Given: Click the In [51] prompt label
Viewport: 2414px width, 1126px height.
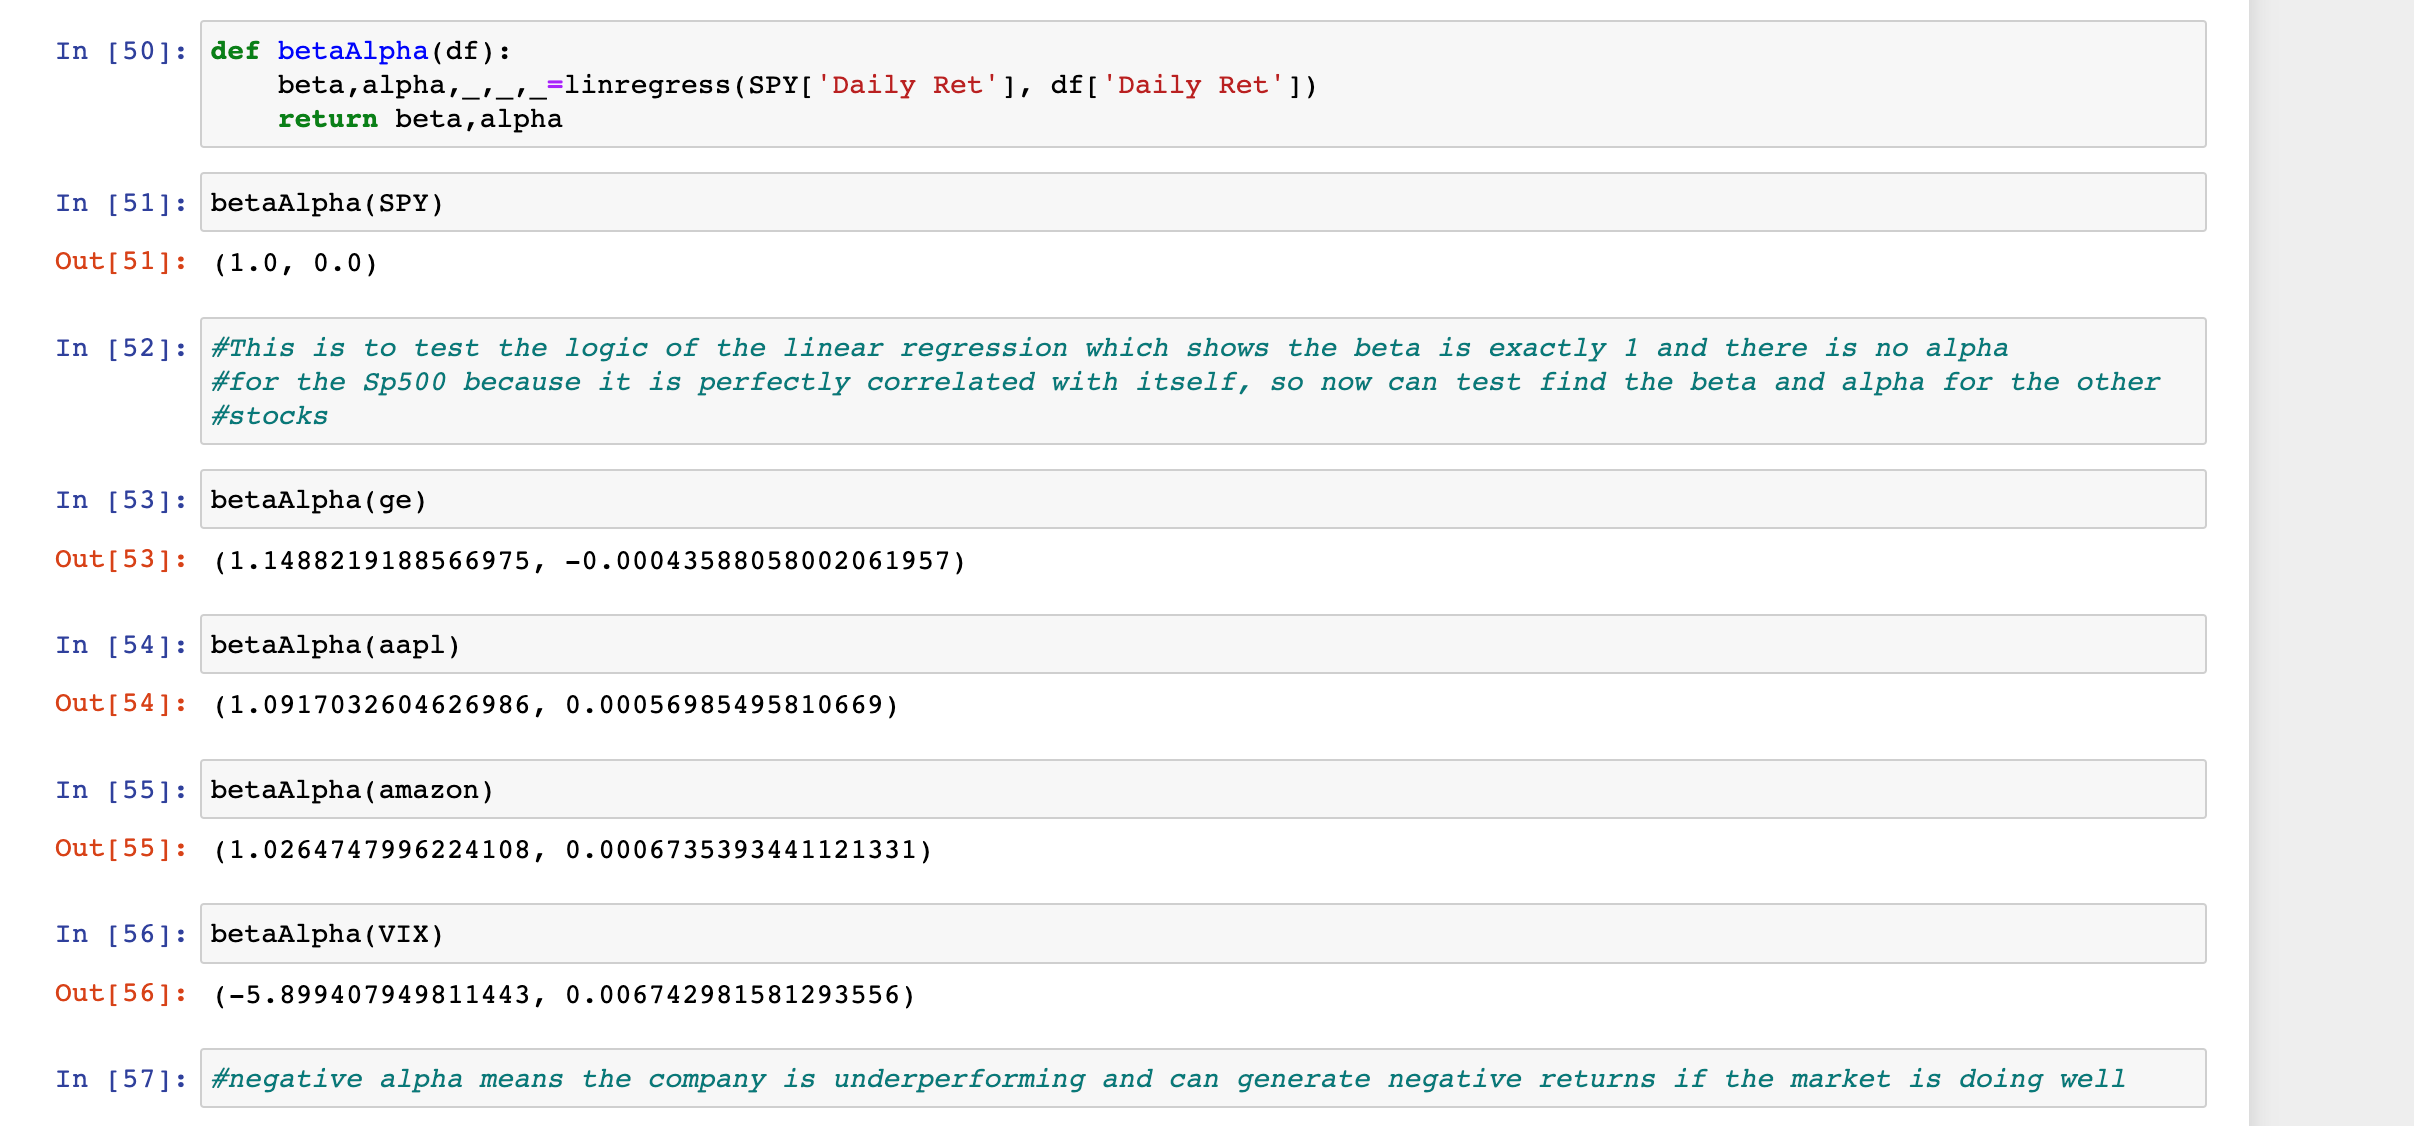Looking at the screenshot, I should coord(119,202).
